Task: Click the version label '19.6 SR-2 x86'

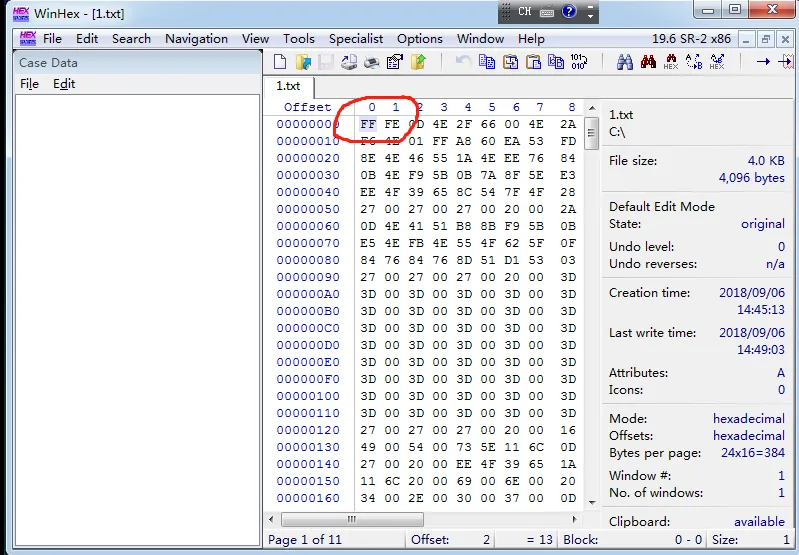Action: pos(691,39)
